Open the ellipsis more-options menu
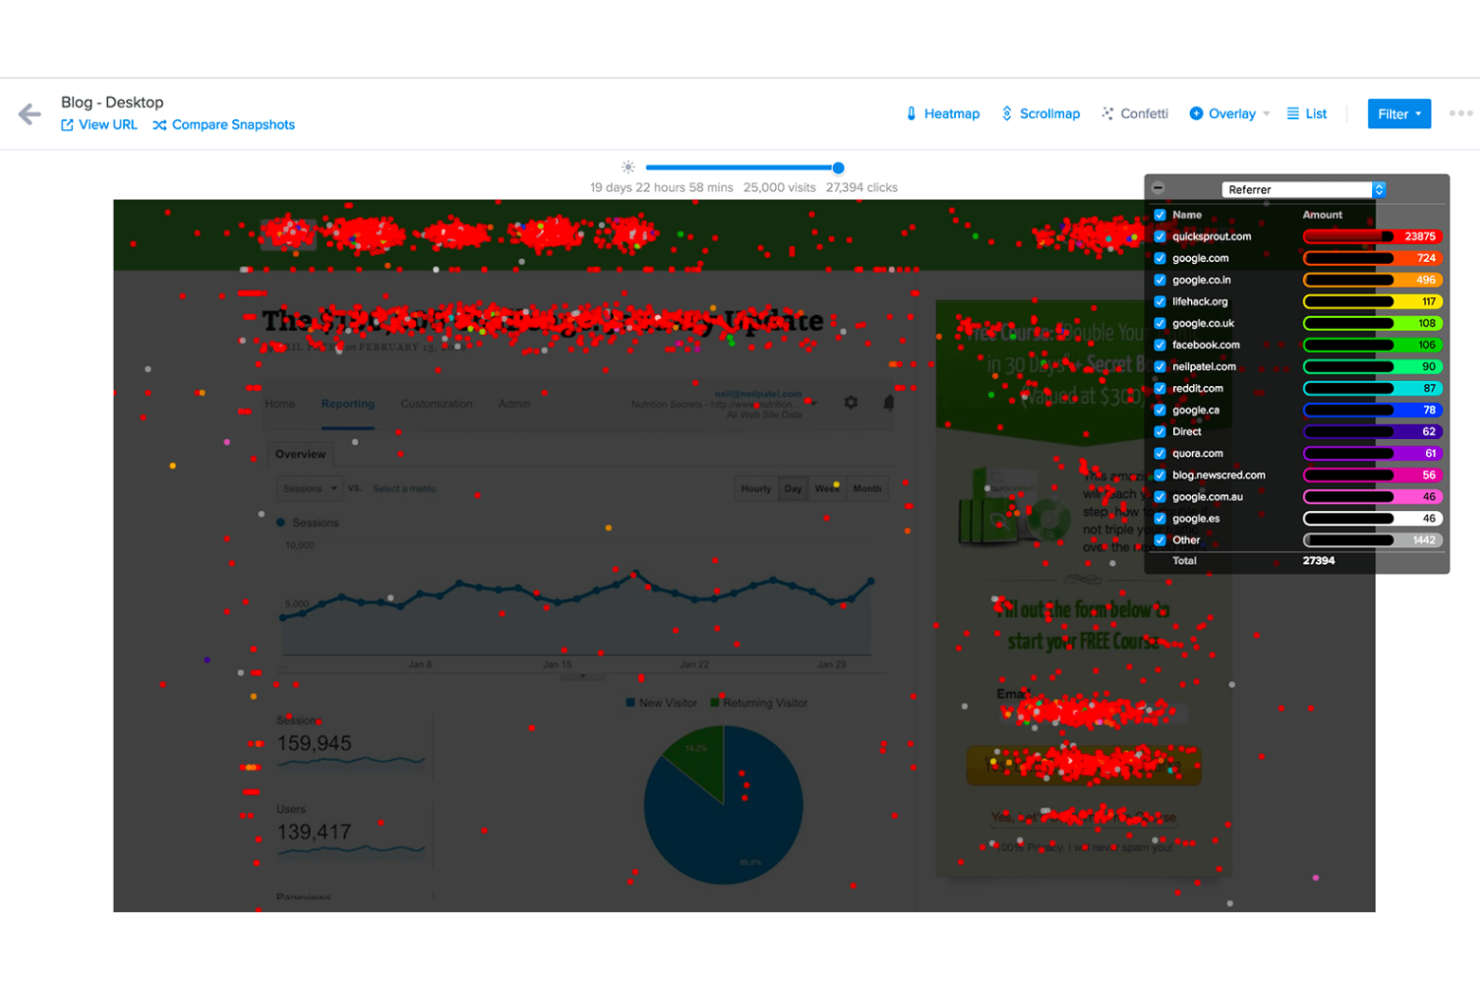1480x987 pixels. click(1461, 113)
